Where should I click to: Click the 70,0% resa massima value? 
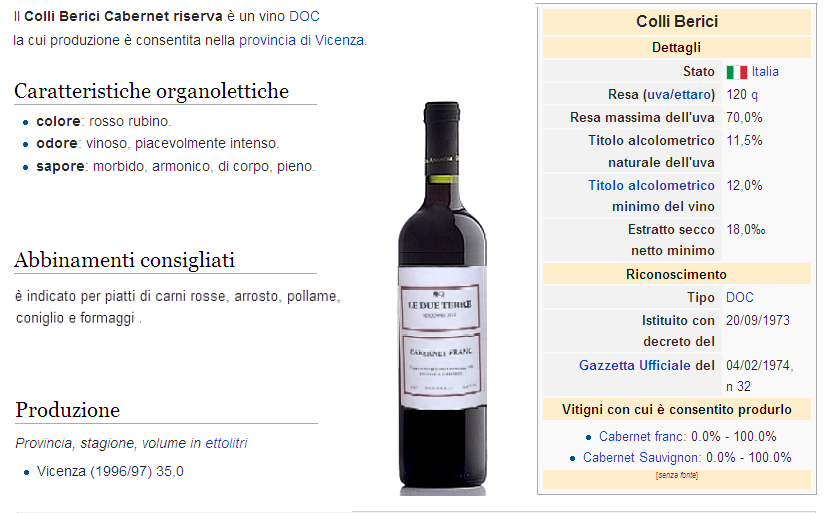click(744, 117)
